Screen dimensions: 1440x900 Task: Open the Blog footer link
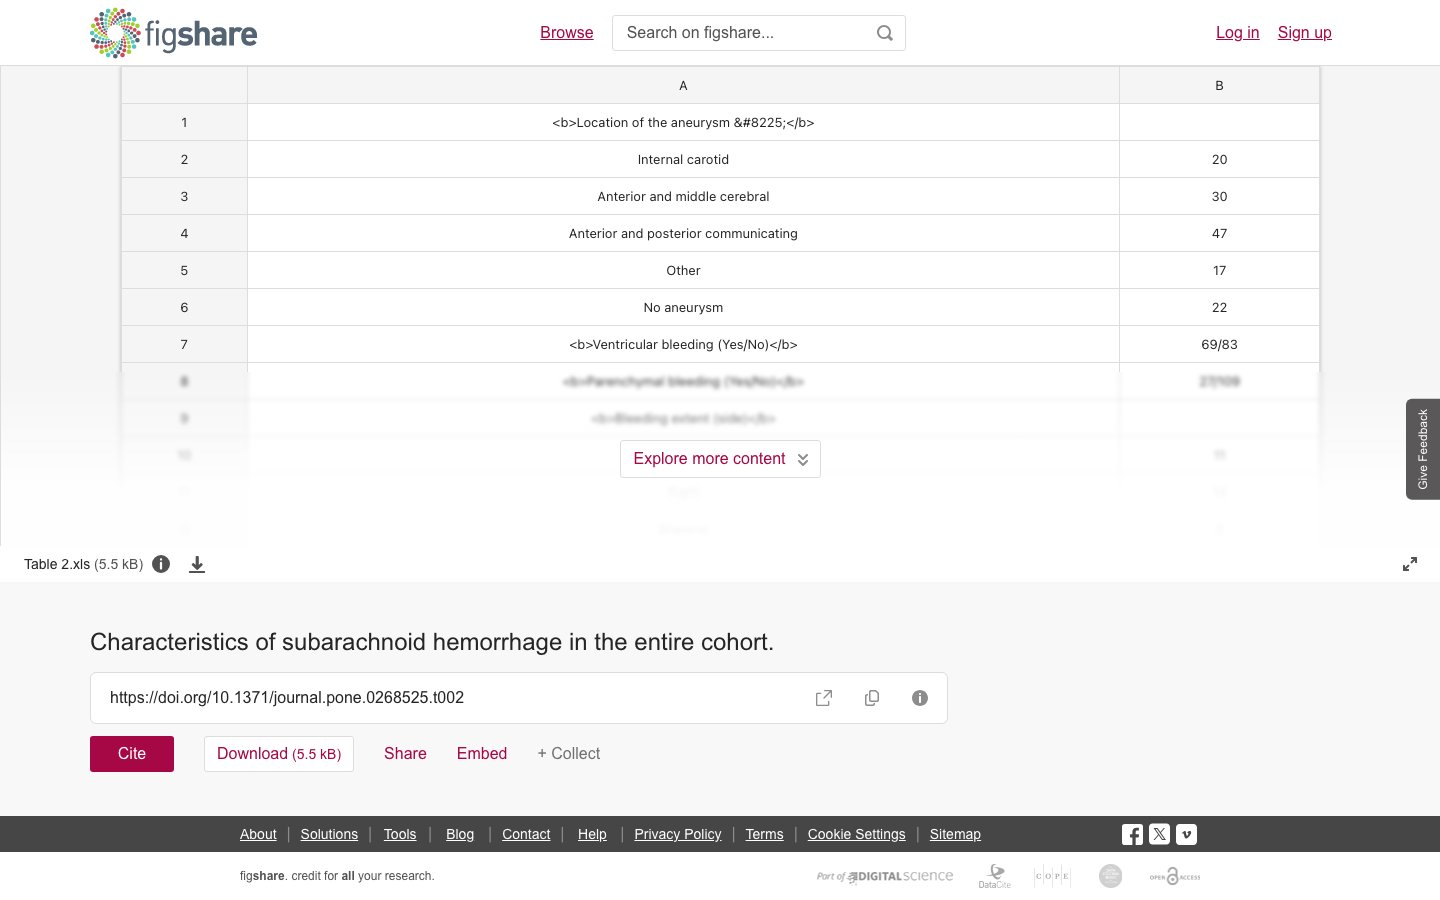[460, 834]
